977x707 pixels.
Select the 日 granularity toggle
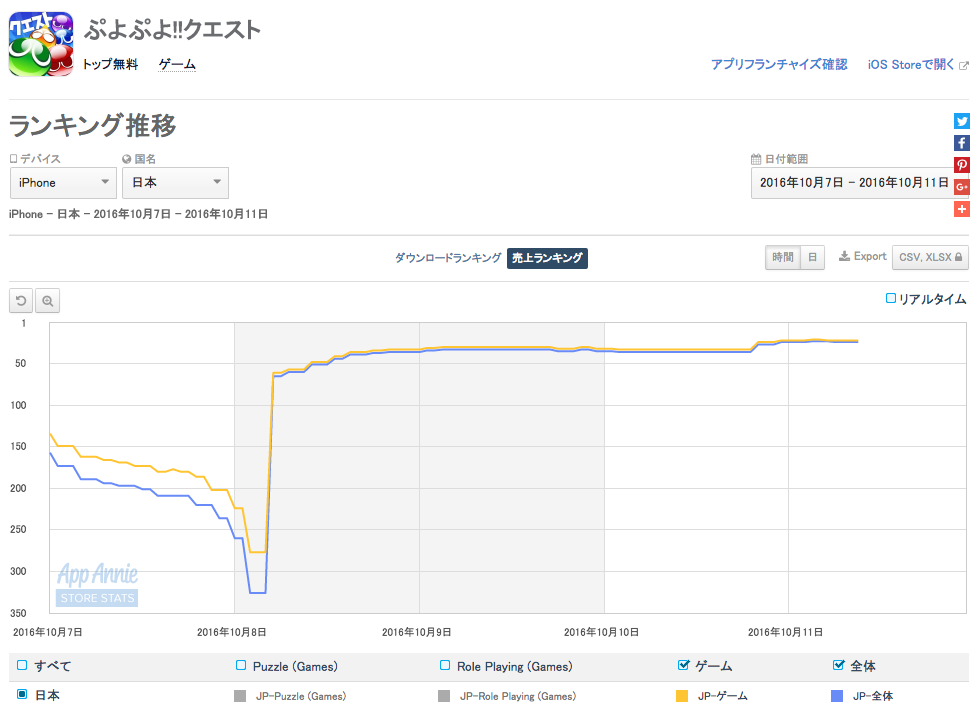click(813, 257)
